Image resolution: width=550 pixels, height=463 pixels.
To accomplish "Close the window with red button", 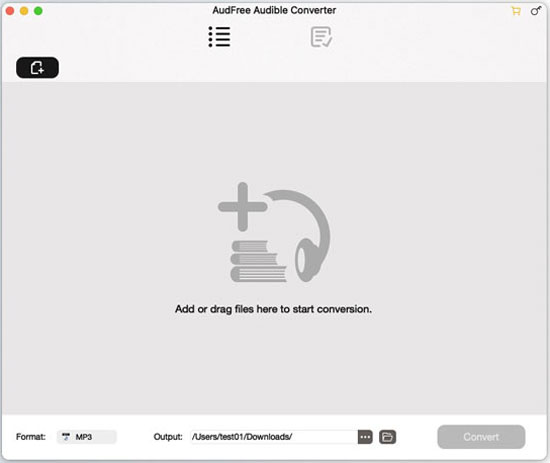I will click(10, 11).
